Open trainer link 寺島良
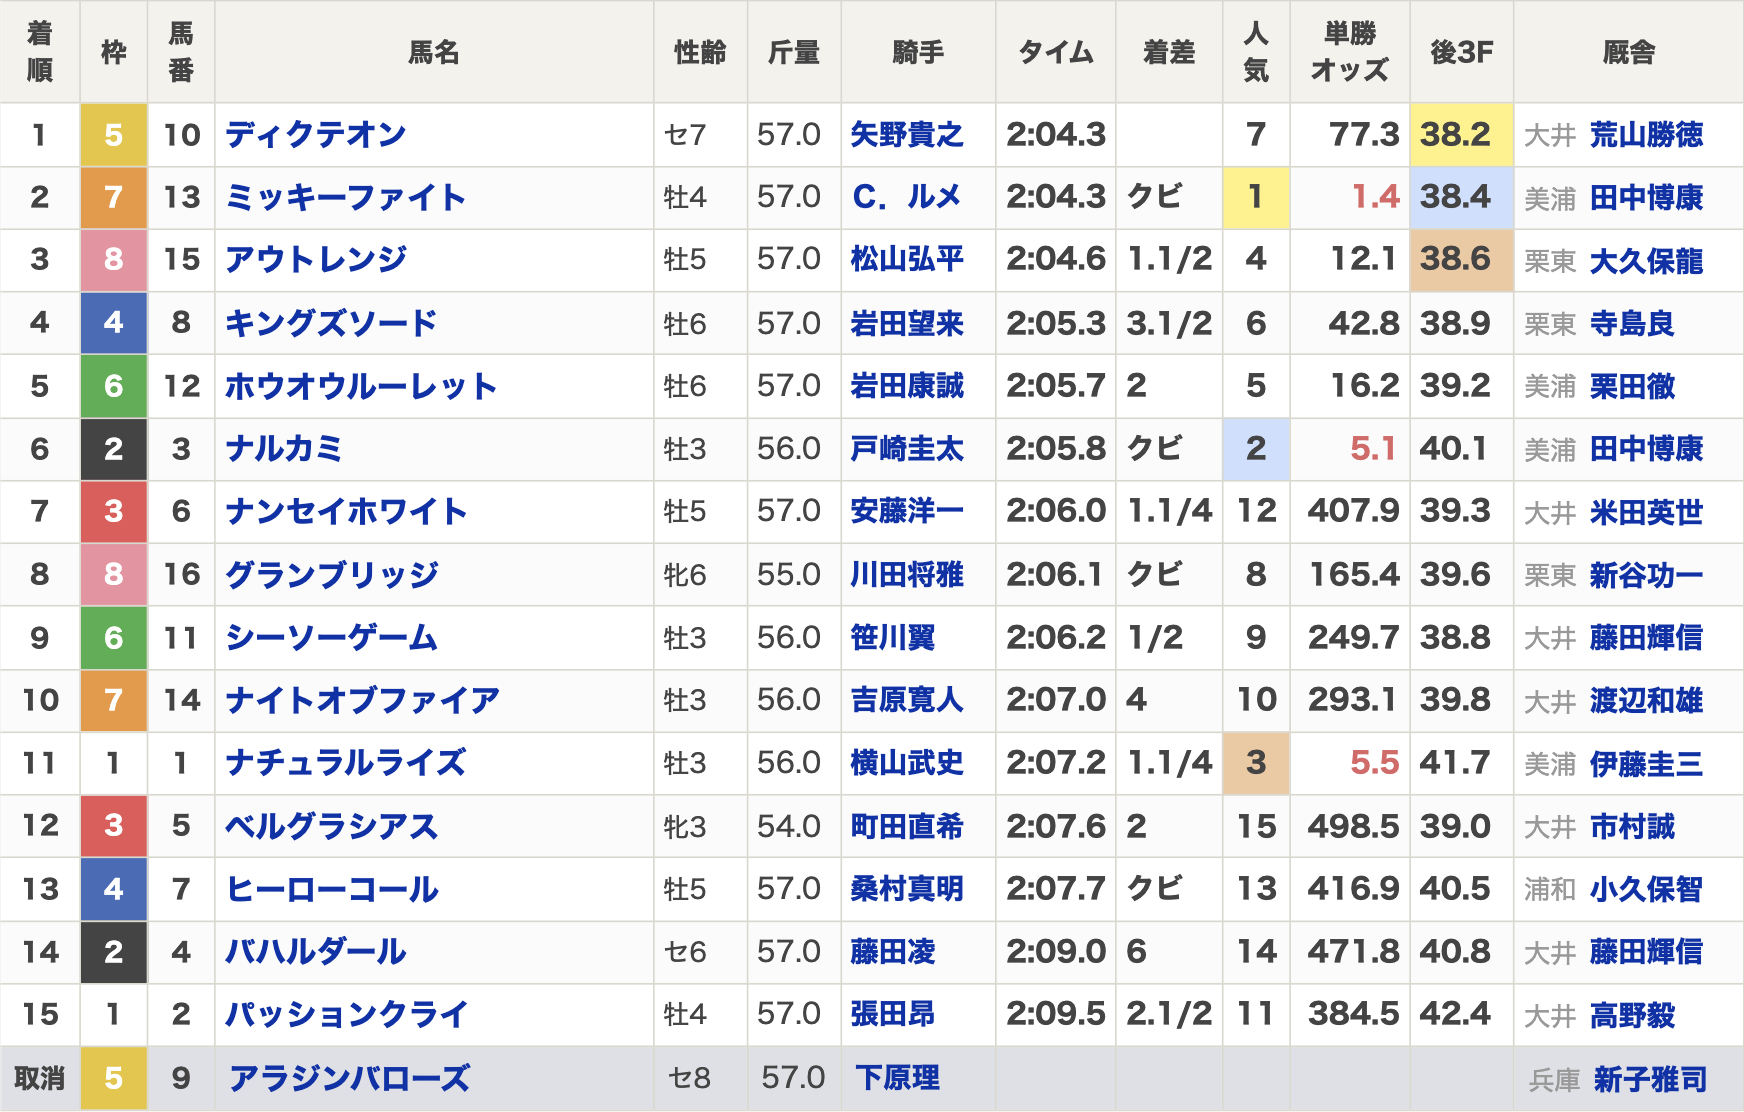The width and height of the screenshot is (1744, 1112). pos(1632,324)
